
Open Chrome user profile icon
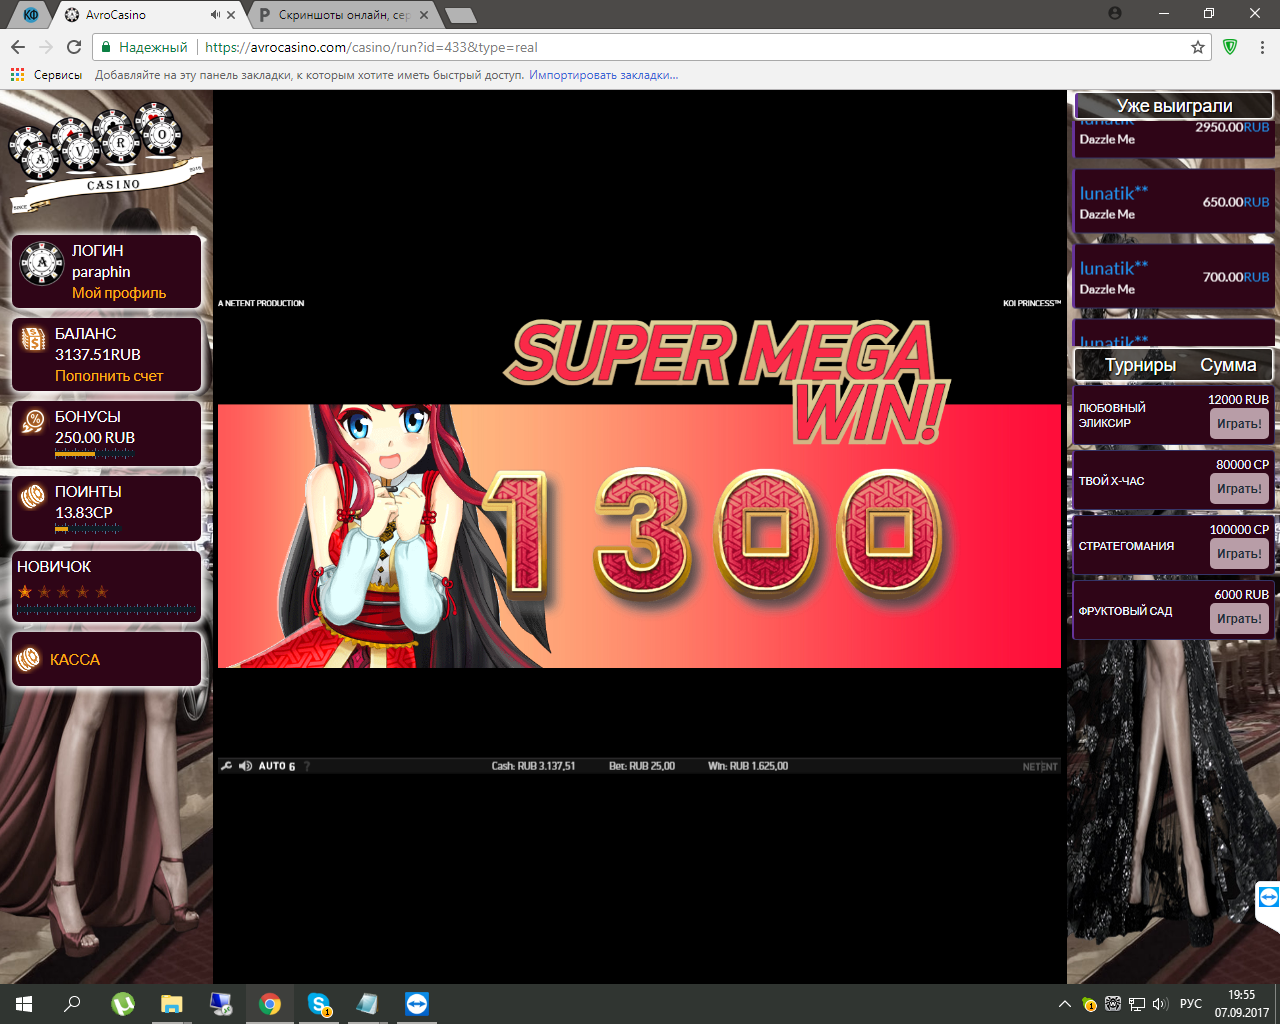[1115, 14]
